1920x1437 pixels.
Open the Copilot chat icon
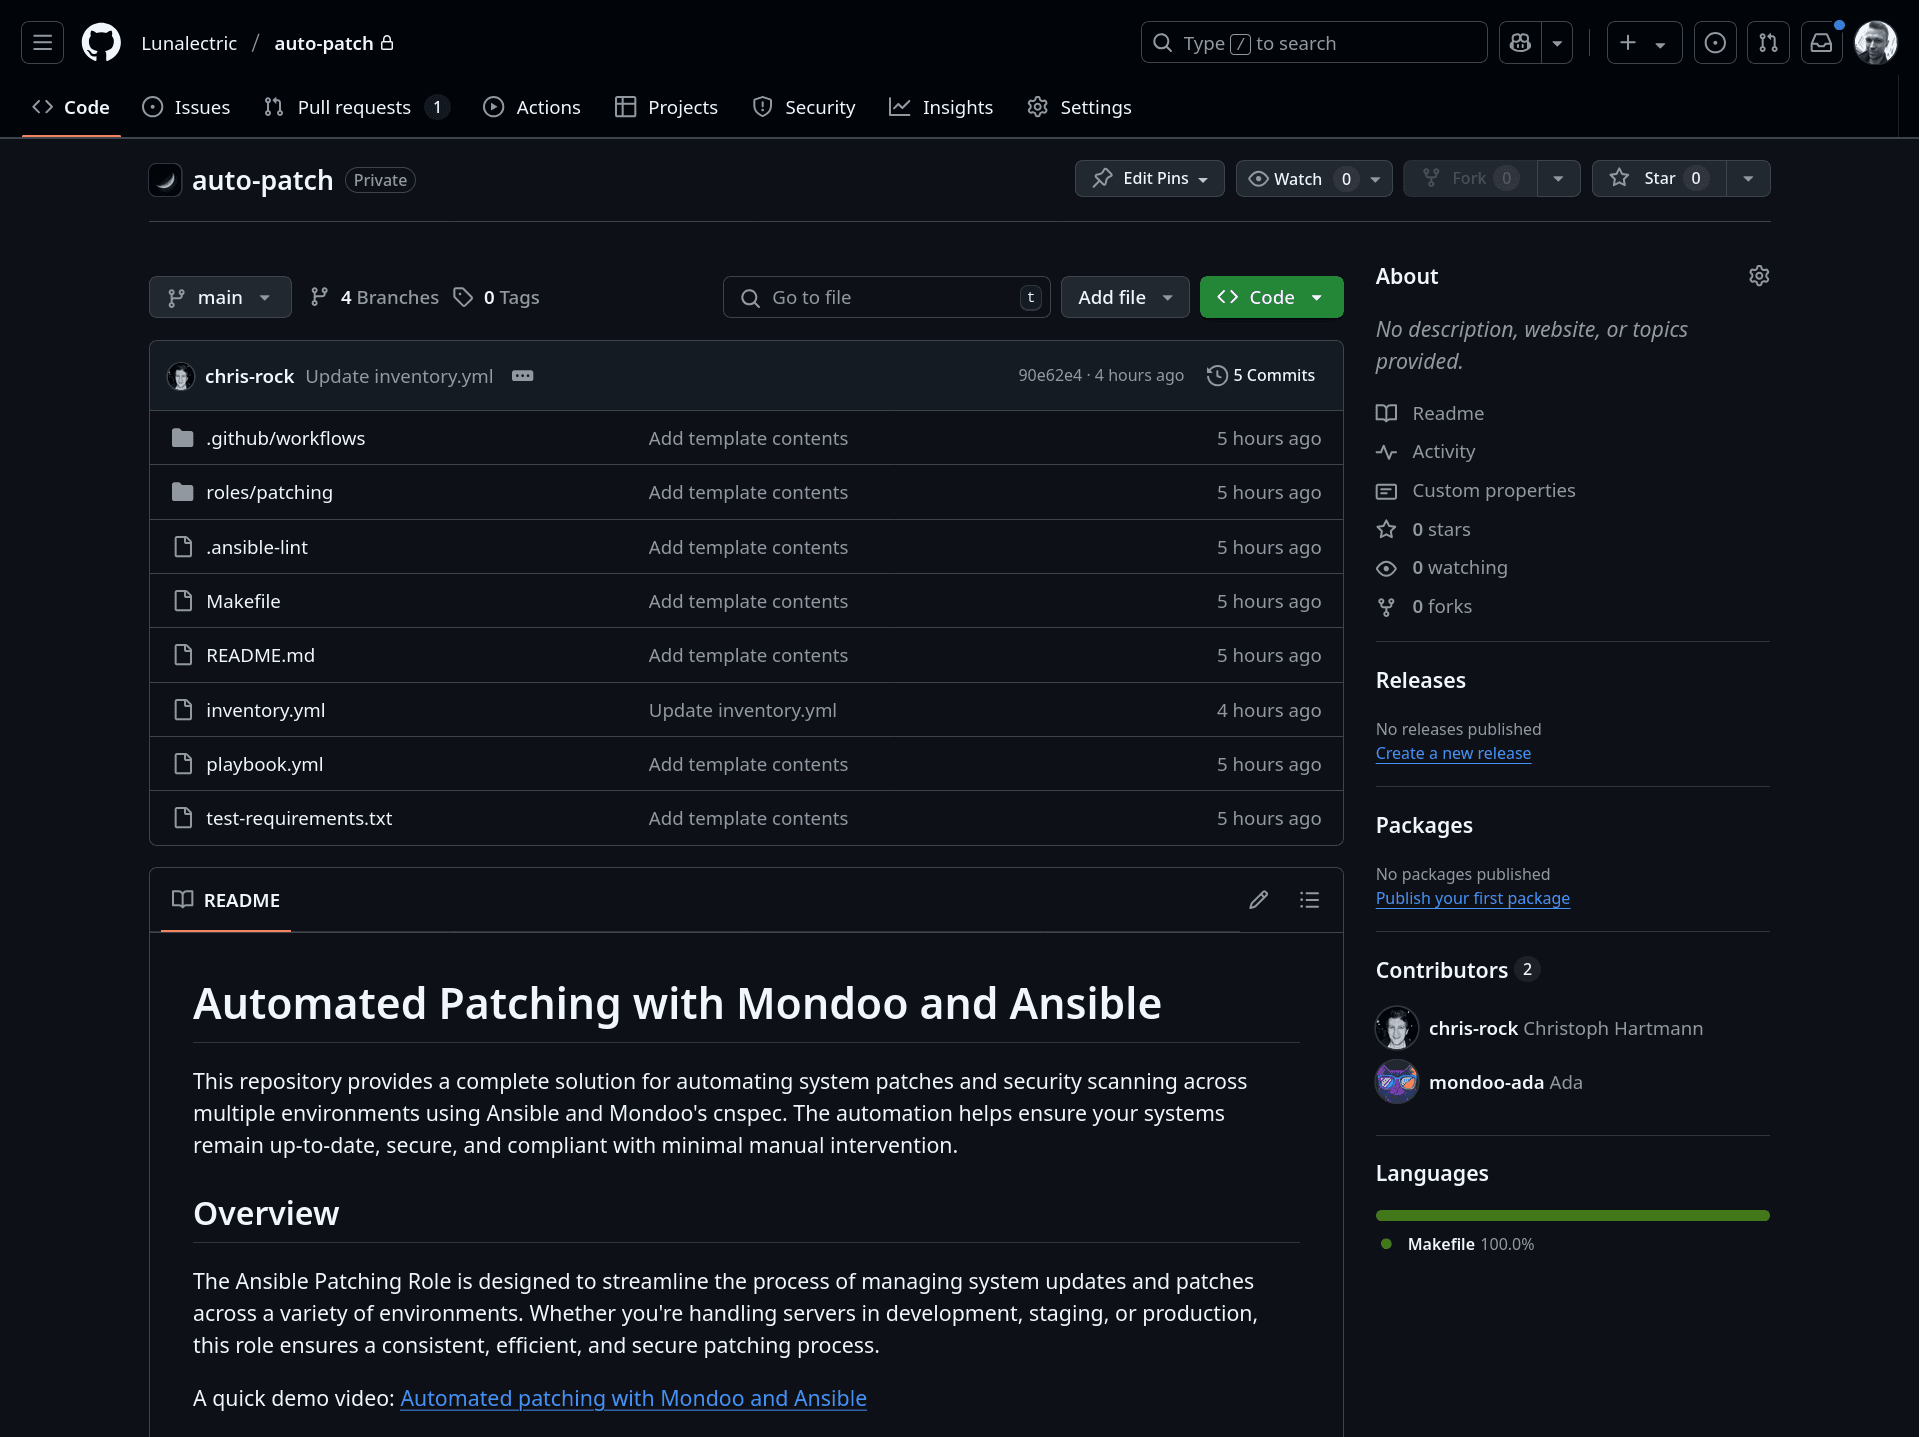pos(1520,43)
